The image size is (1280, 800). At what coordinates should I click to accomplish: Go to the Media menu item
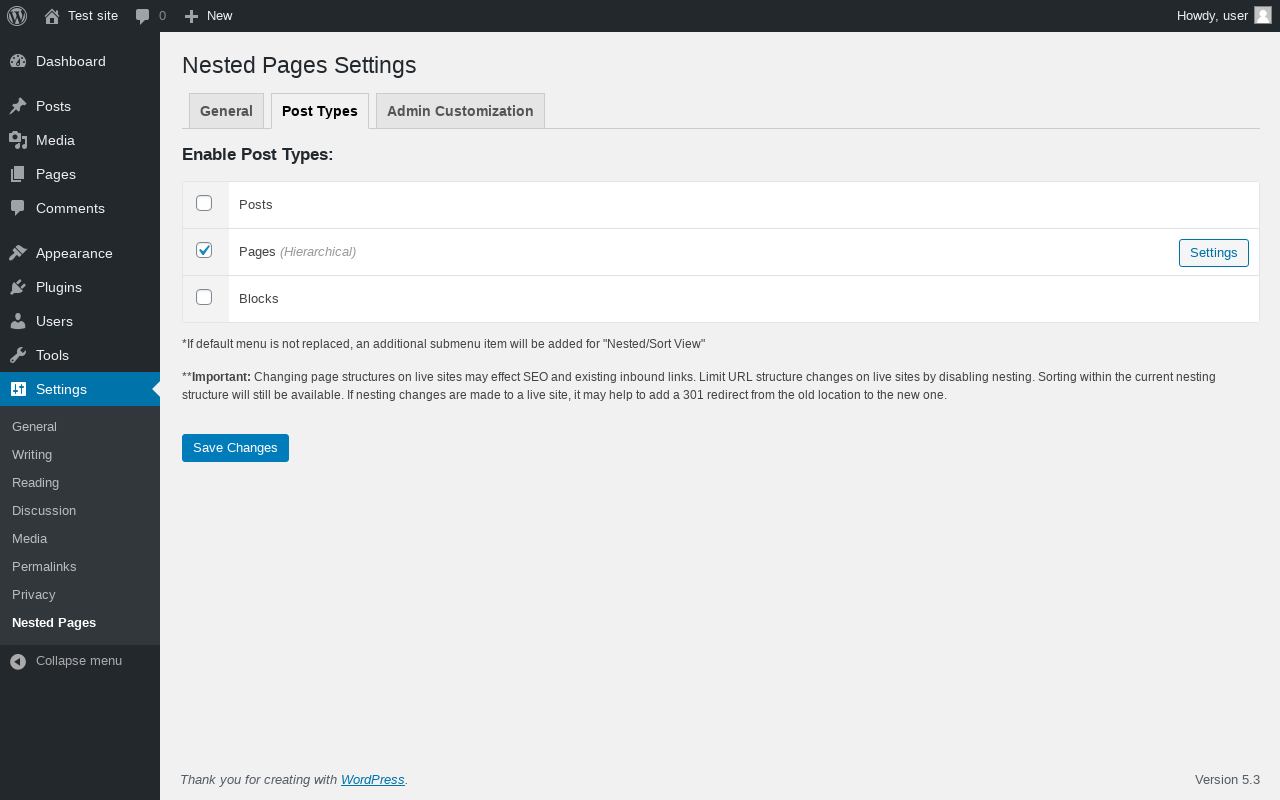click(55, 140)
